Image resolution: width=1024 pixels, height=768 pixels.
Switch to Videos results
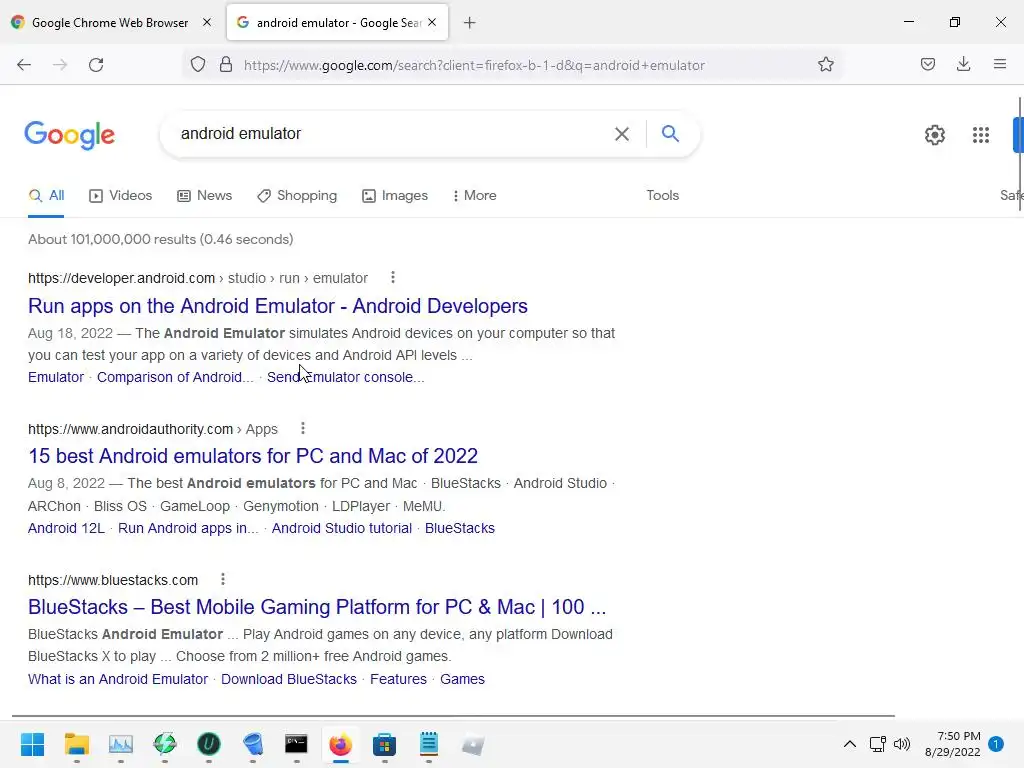coord(121,196)
